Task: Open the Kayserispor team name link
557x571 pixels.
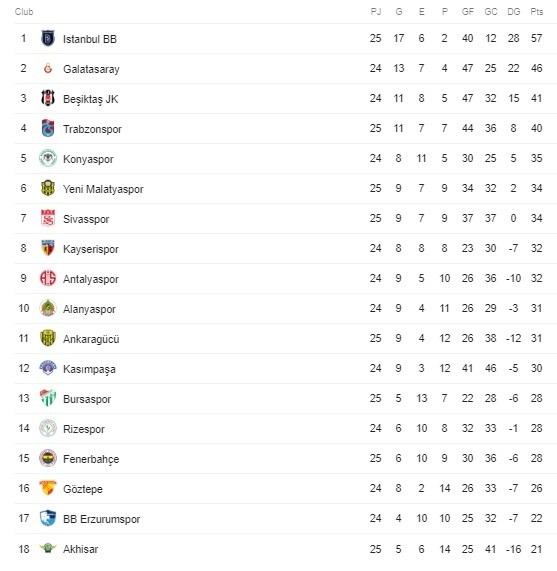Action: (91, 249)
